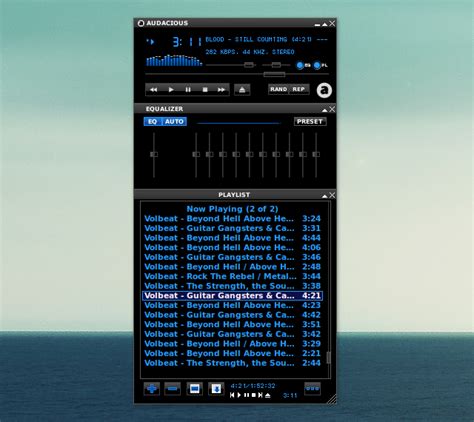Viewport: 474px width, 422px height.
Task: Click mini eject button in playlist footer
Action: pos(267,395)
